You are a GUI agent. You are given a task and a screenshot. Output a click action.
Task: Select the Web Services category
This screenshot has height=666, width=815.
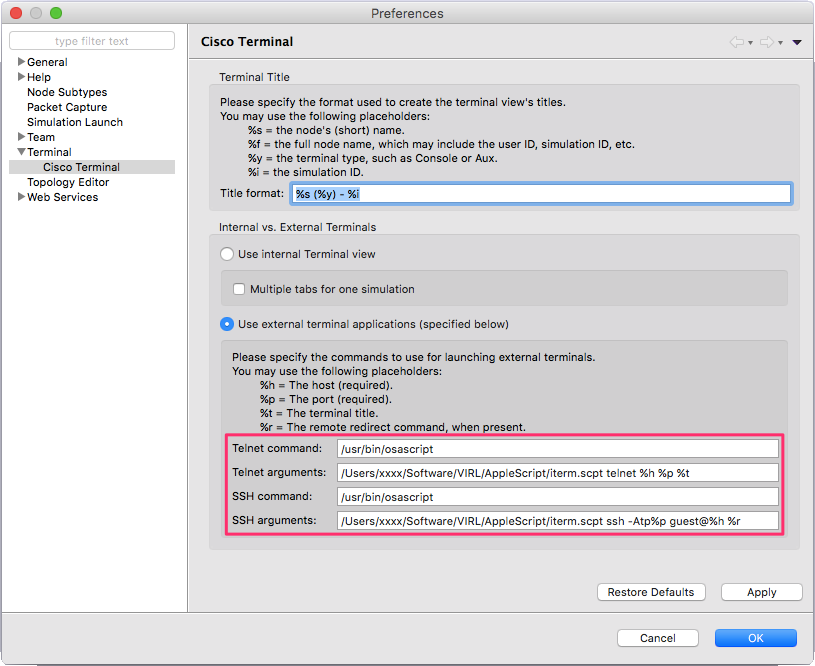point(62,197)
